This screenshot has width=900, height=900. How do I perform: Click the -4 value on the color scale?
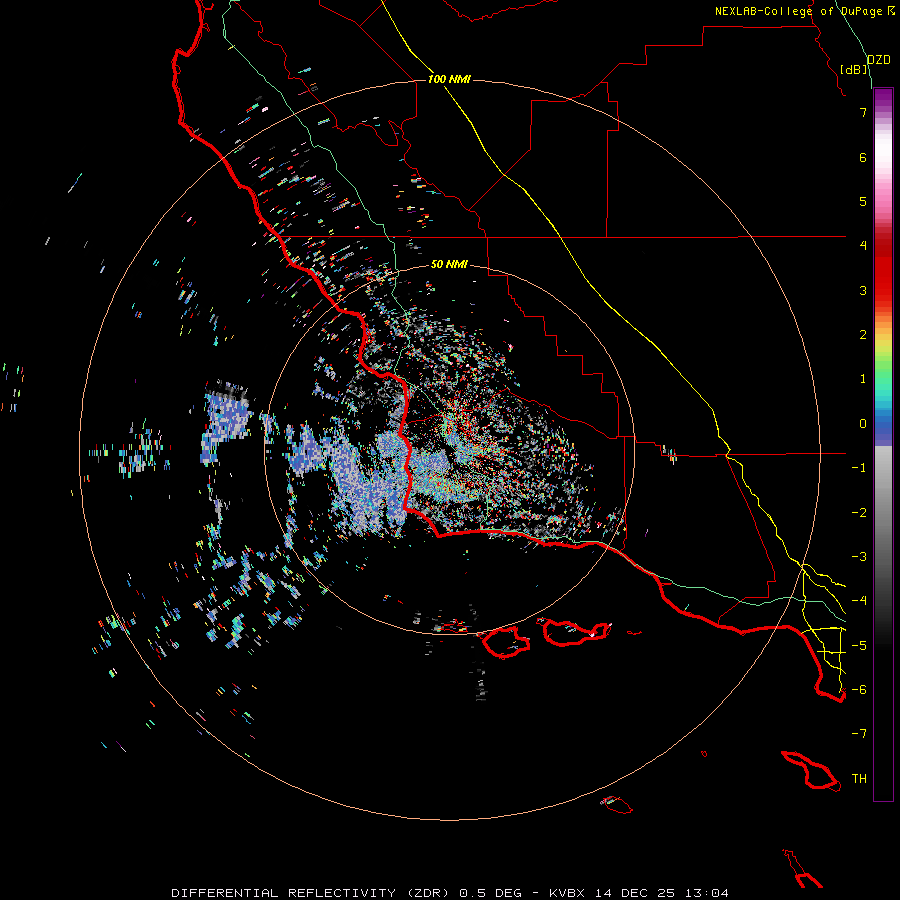coord(859,601)
